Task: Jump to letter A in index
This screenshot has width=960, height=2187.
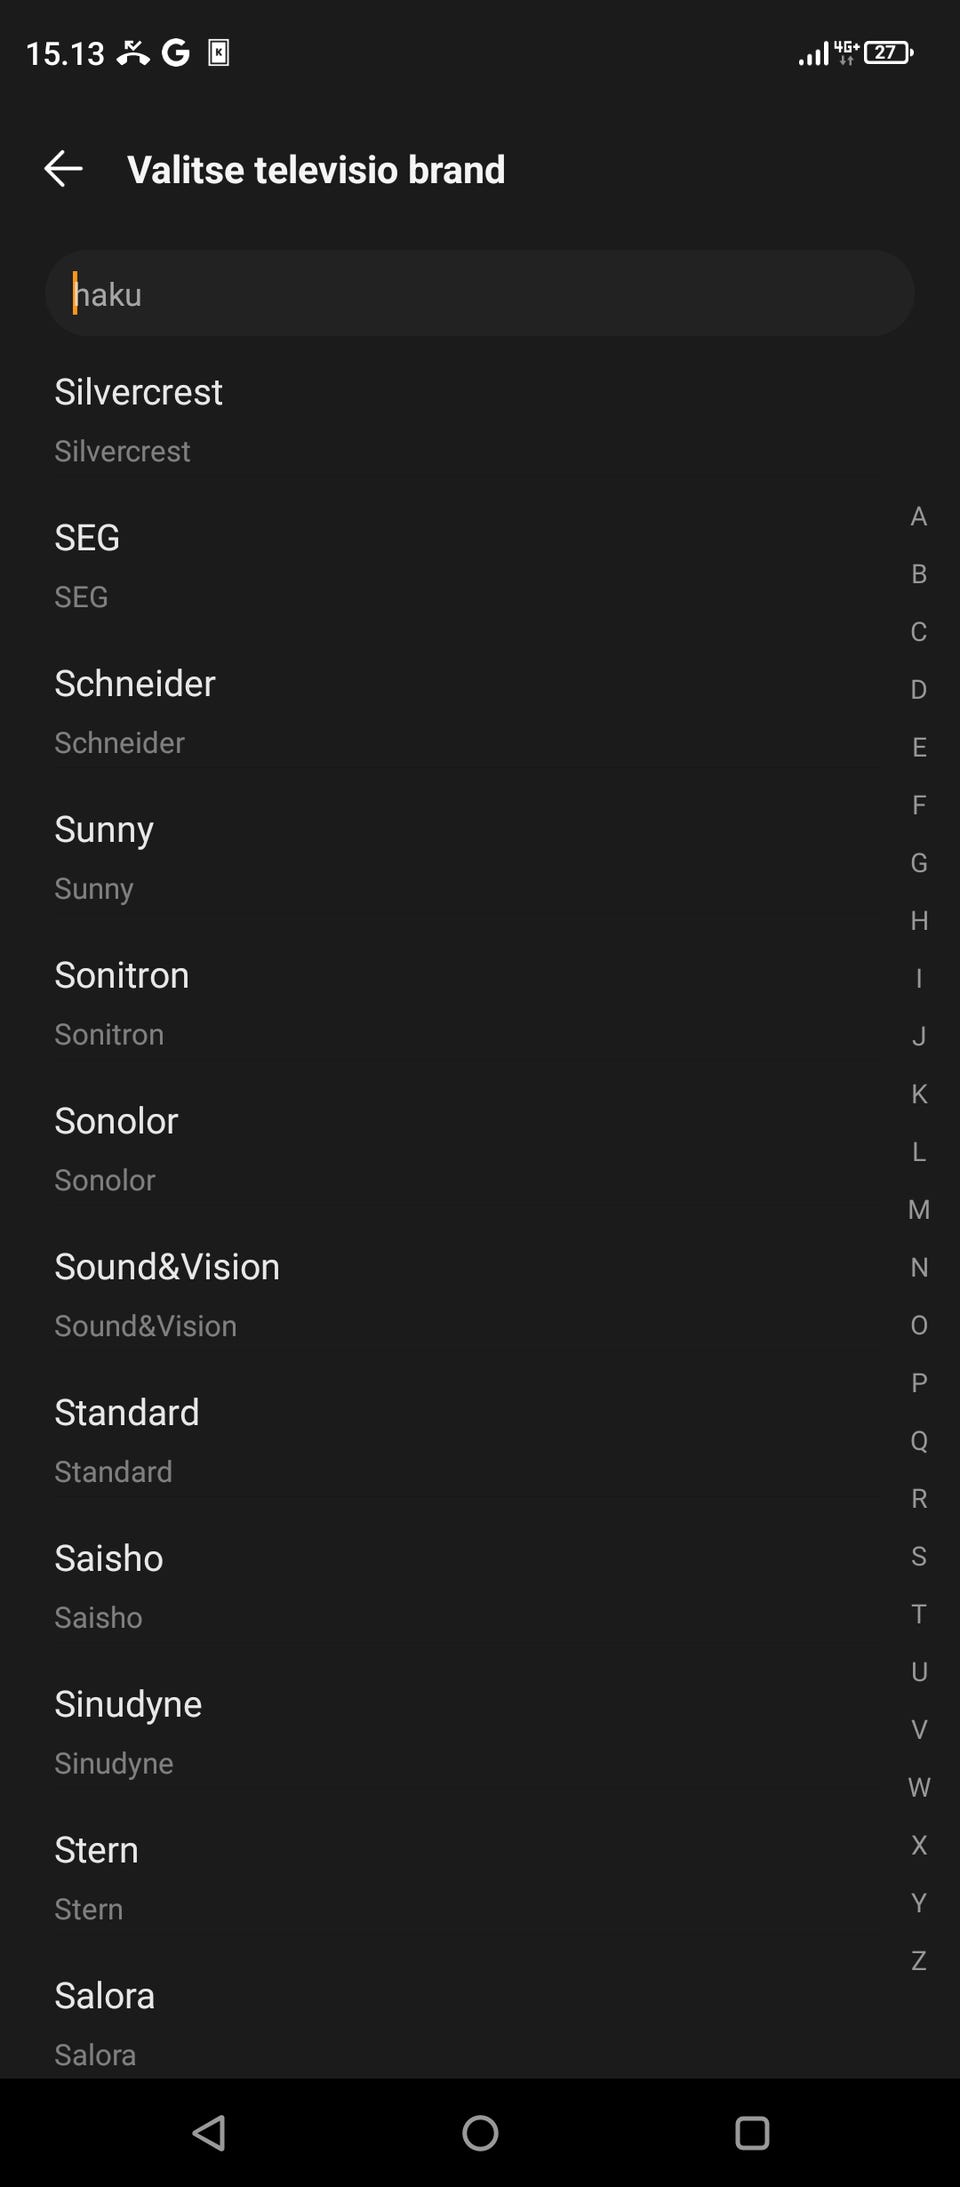Action: click(x=918, y=517)
